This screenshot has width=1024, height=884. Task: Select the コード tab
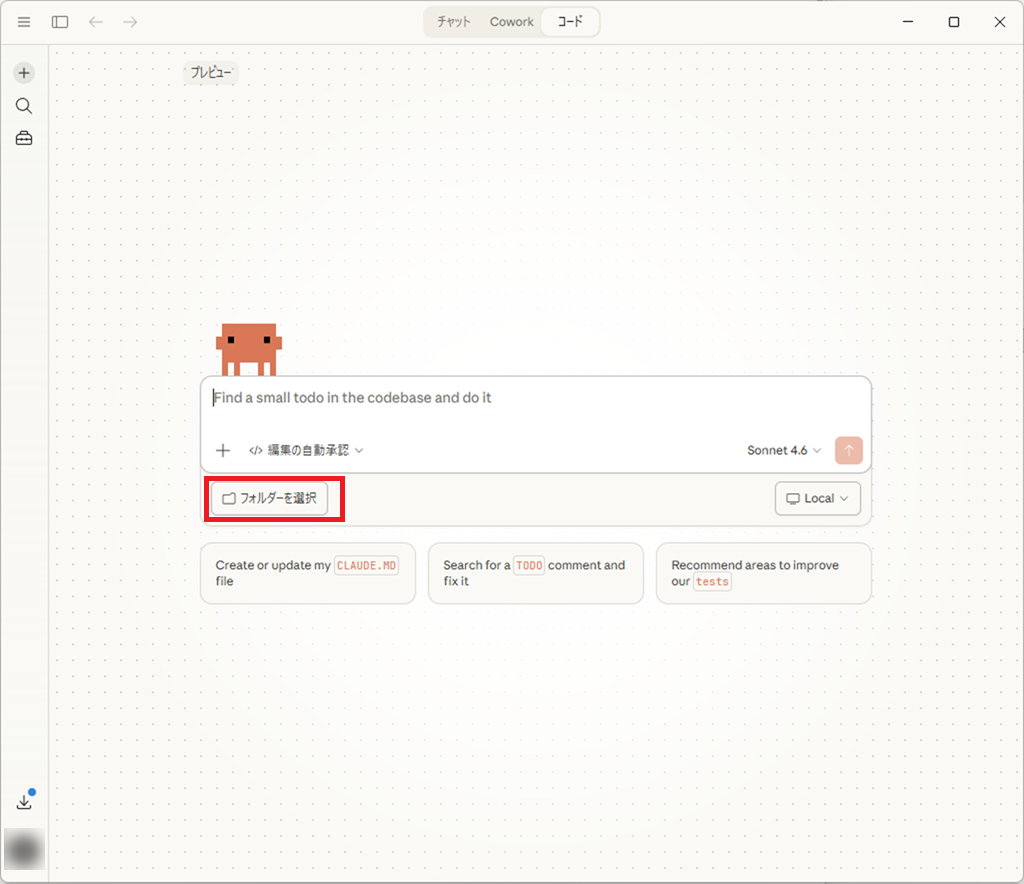point(570,22)
